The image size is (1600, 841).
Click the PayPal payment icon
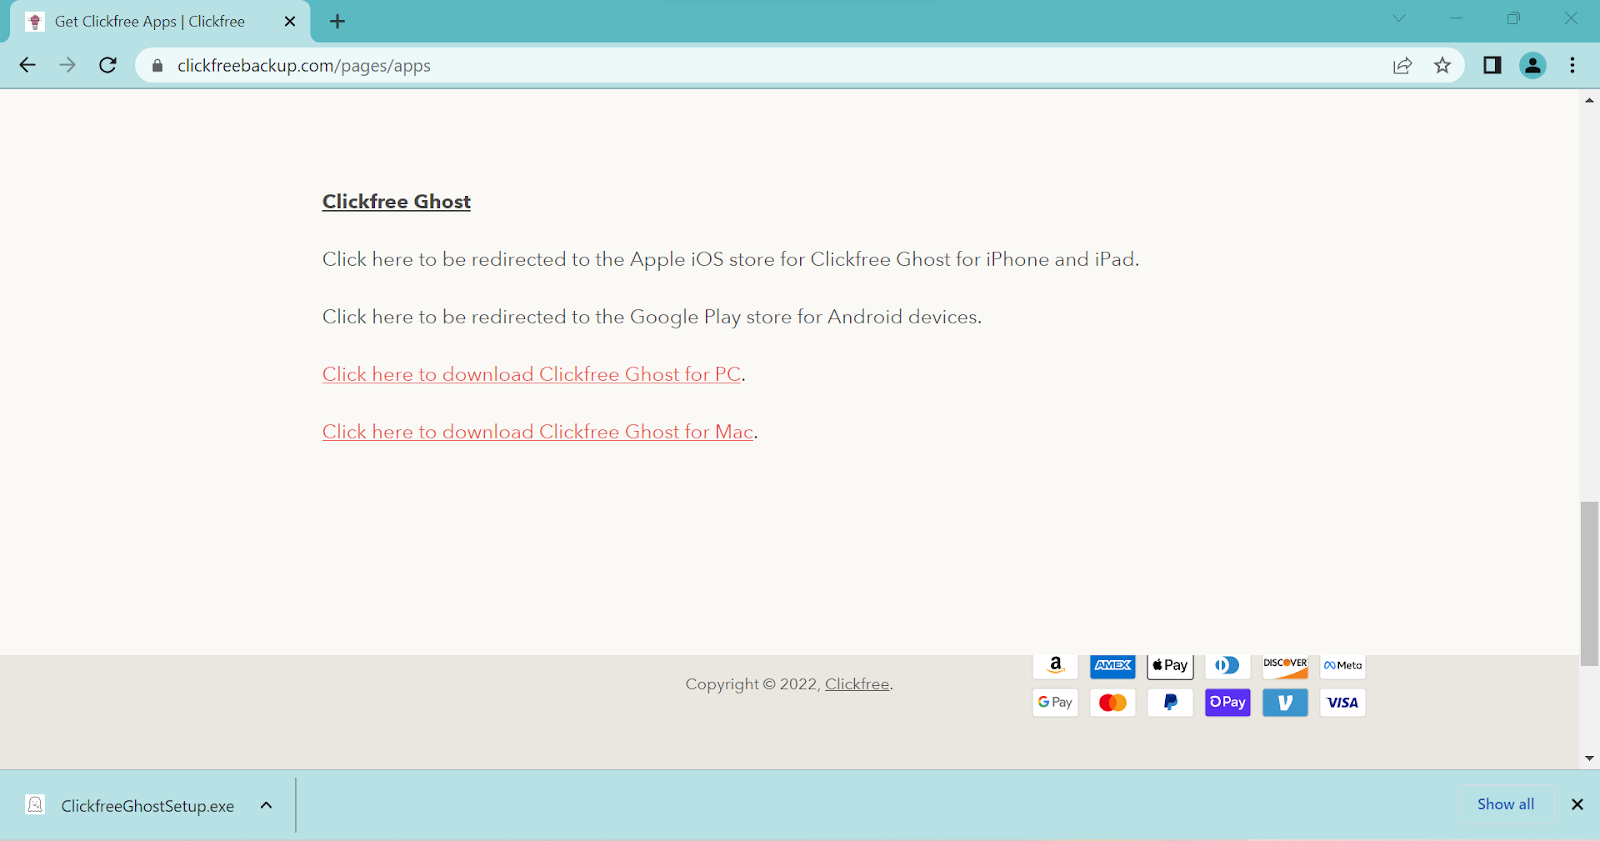click(x=1170, y=703)
